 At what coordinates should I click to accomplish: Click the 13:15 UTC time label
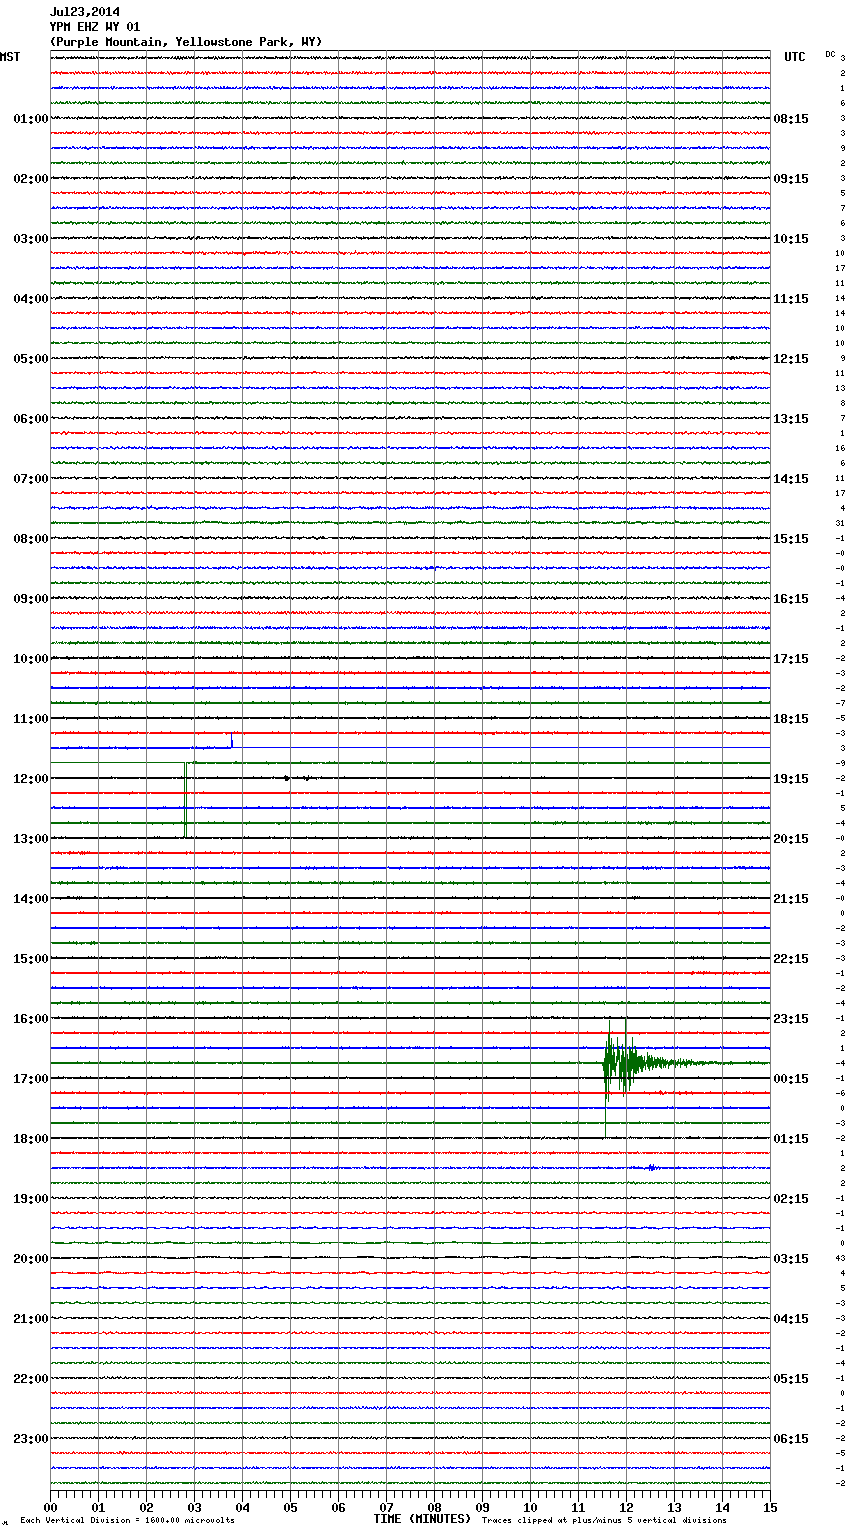point(791,419)
